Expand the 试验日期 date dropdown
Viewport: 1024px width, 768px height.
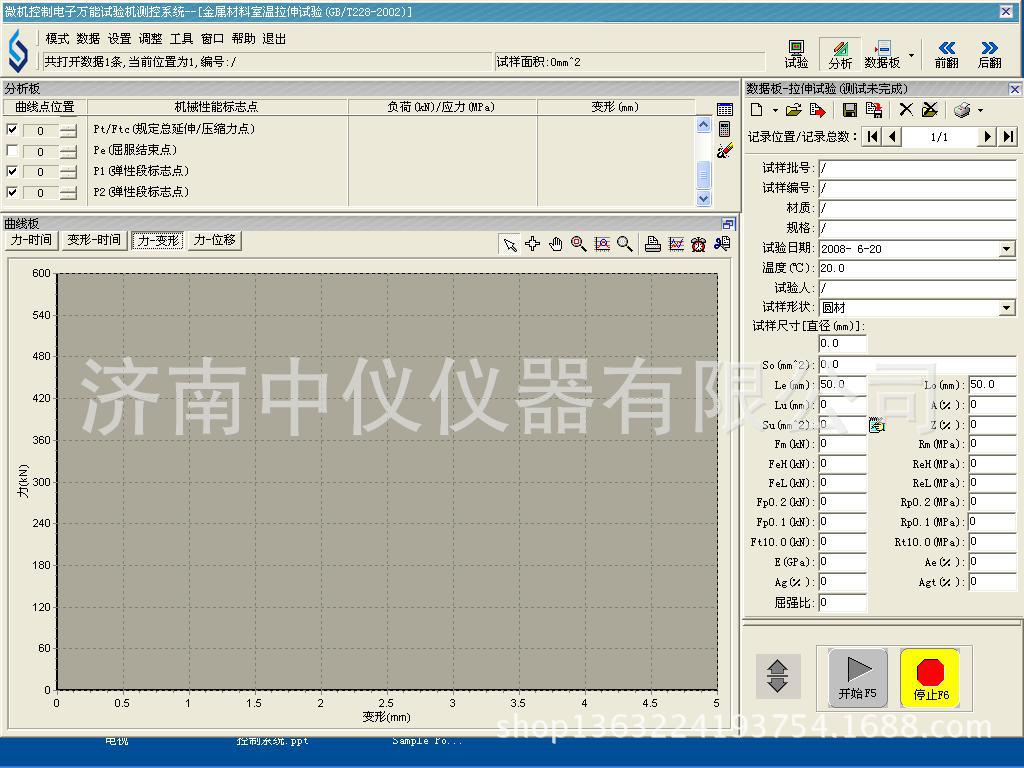click(1006, 249)
